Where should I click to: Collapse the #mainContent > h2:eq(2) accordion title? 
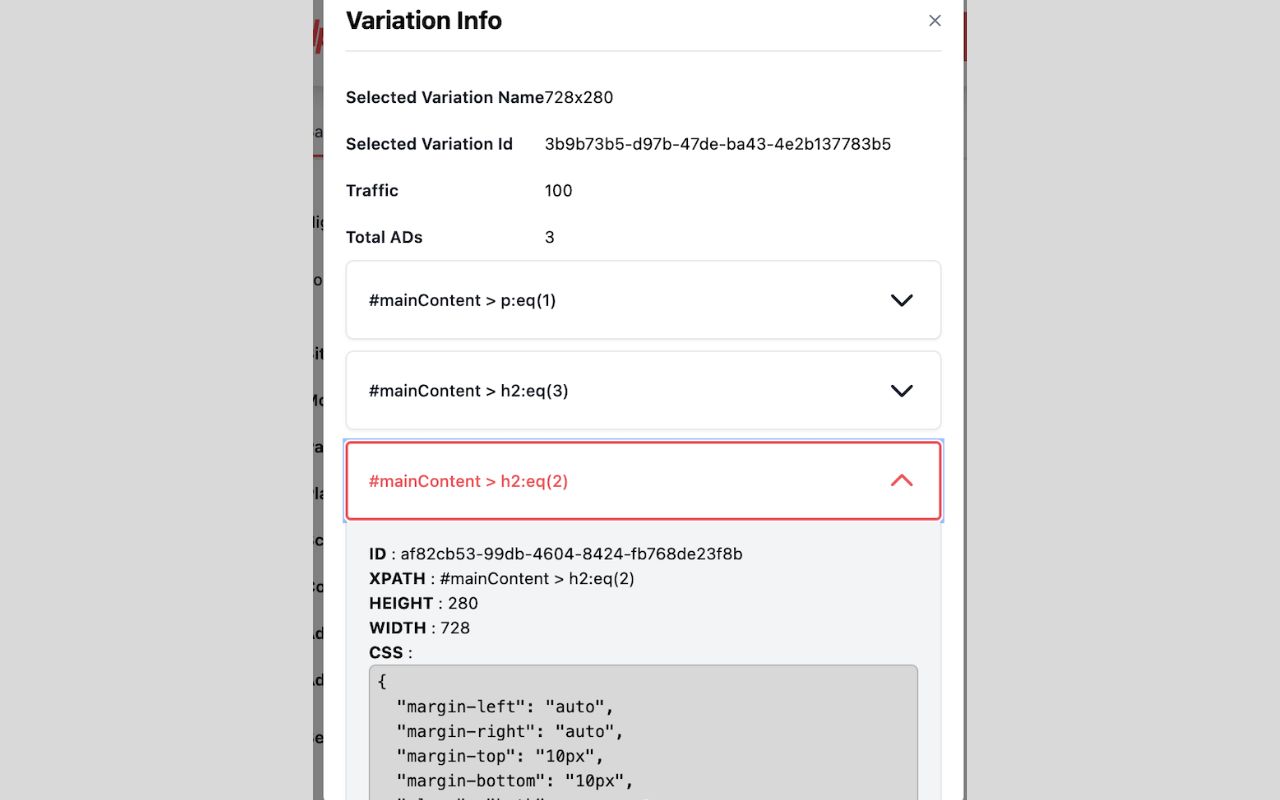pyautogui.click(x=468, y=481)
